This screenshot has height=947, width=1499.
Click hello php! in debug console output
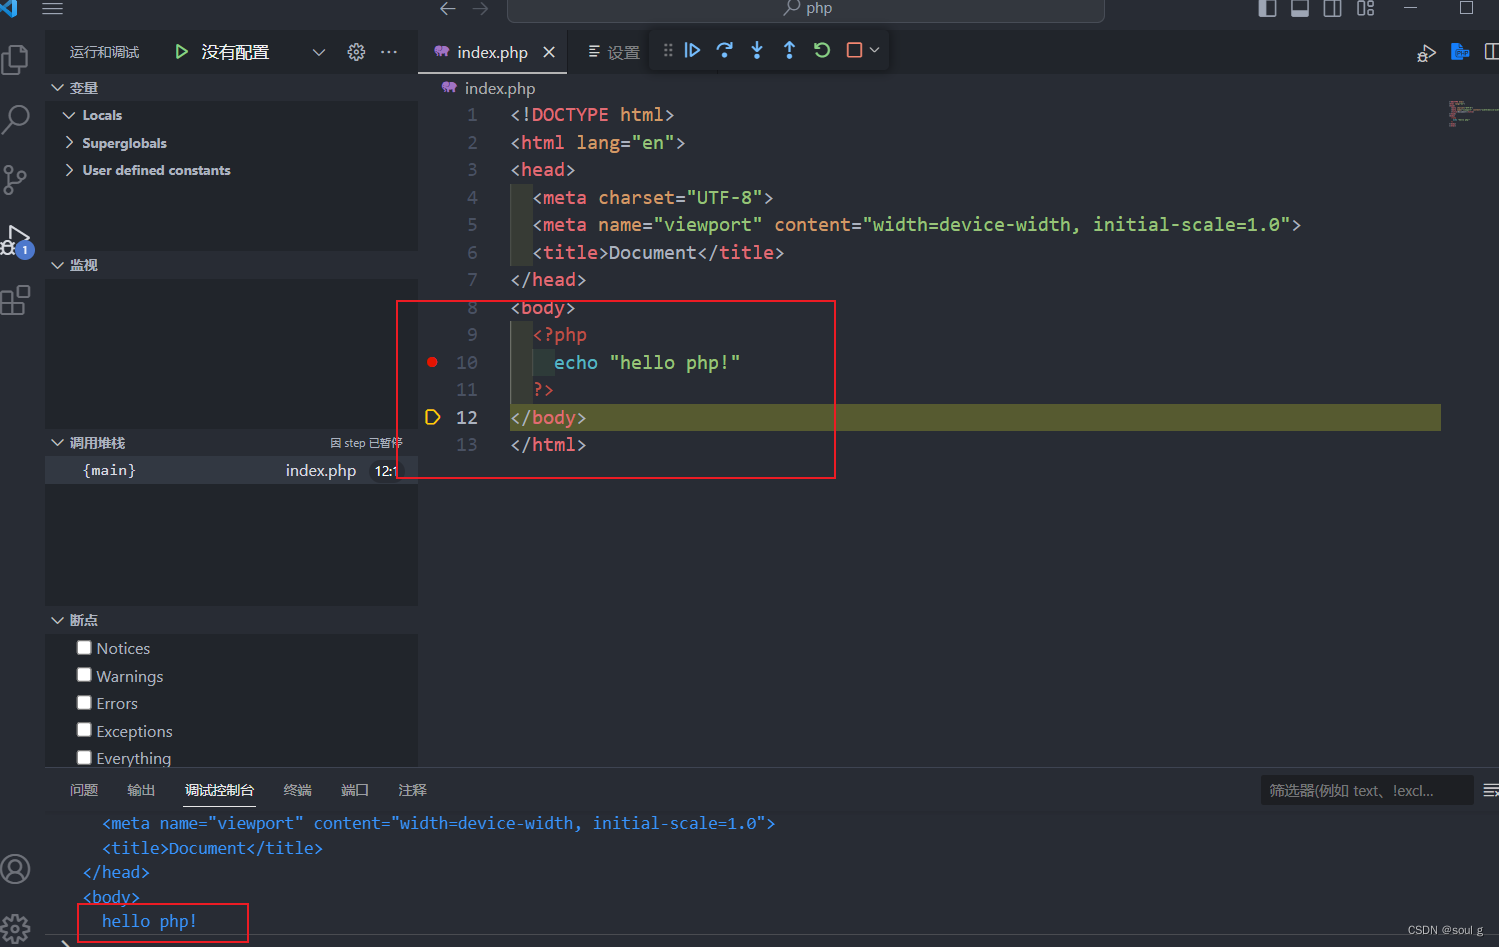149,921
